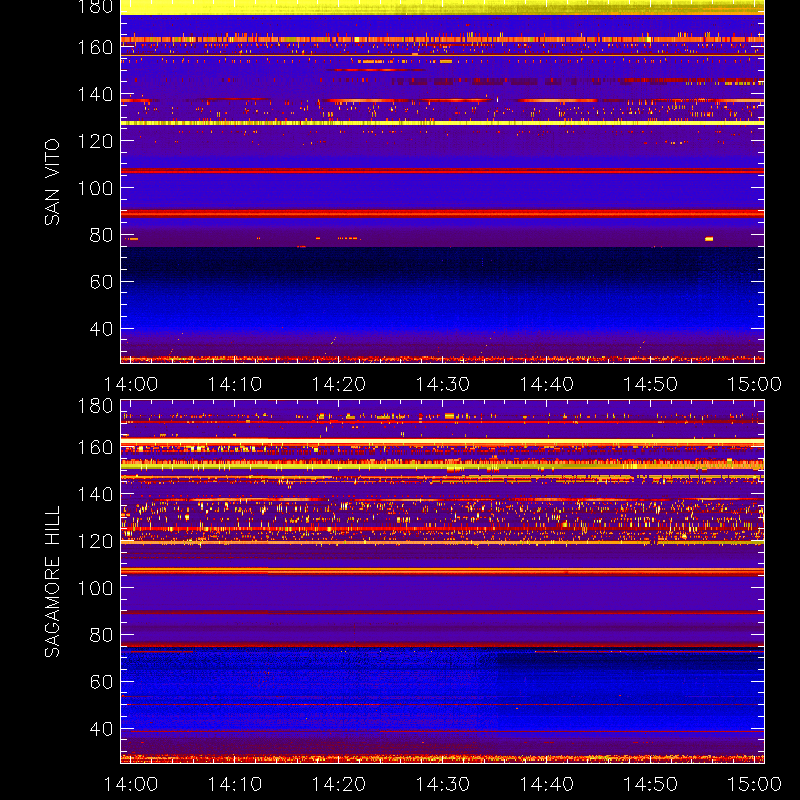Click the 120 frequency label on Sagamore Hill plot

95,541
